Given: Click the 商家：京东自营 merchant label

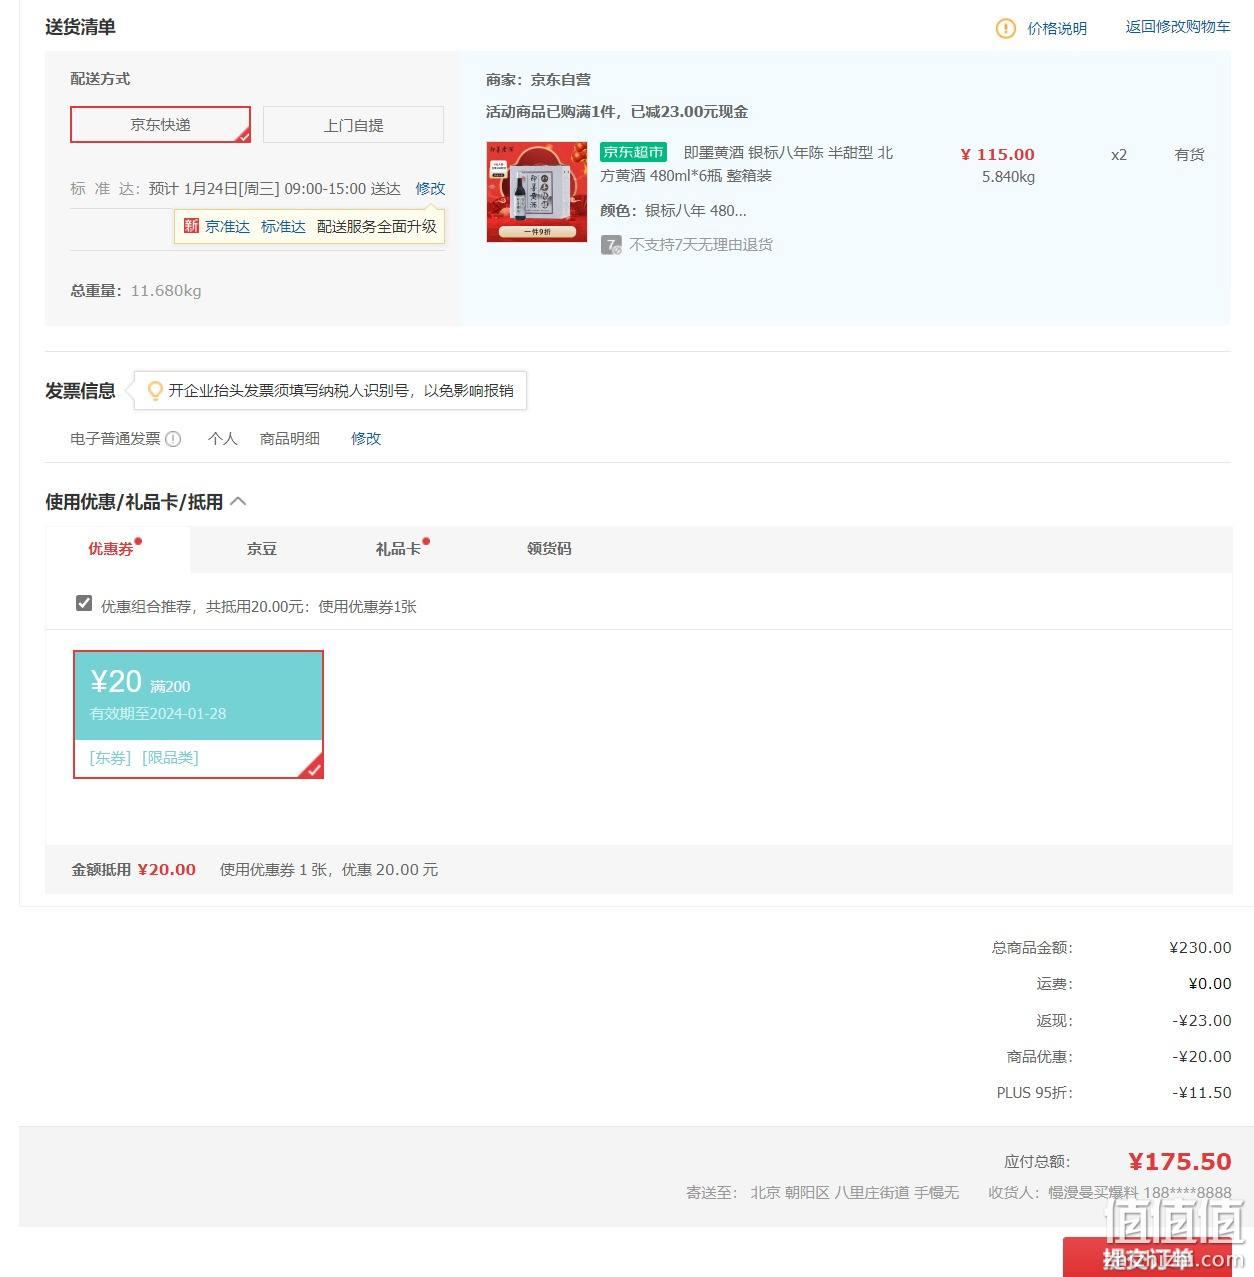Looking at the screenshot, I should click(538, 79).
